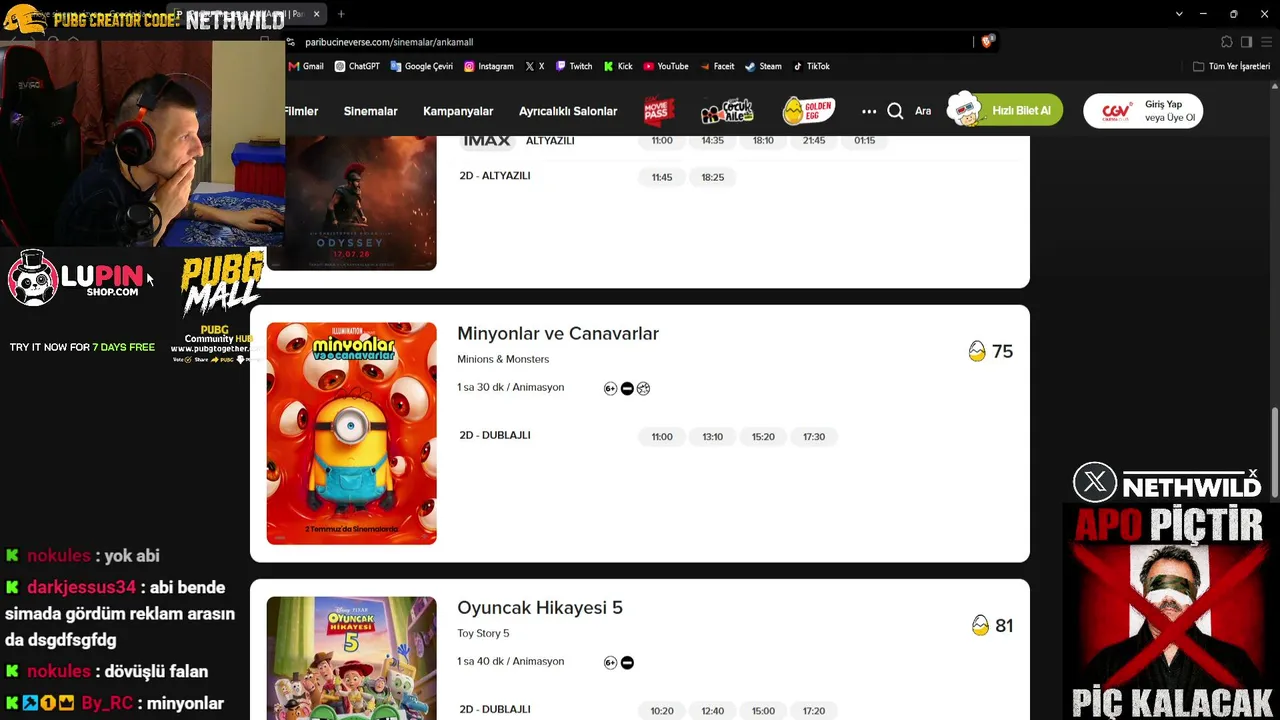Select the 12:40 showtime for Oyuncak Hikayesi 5
The width and height of the screenshot is (1280, 720).
[712, 711]
